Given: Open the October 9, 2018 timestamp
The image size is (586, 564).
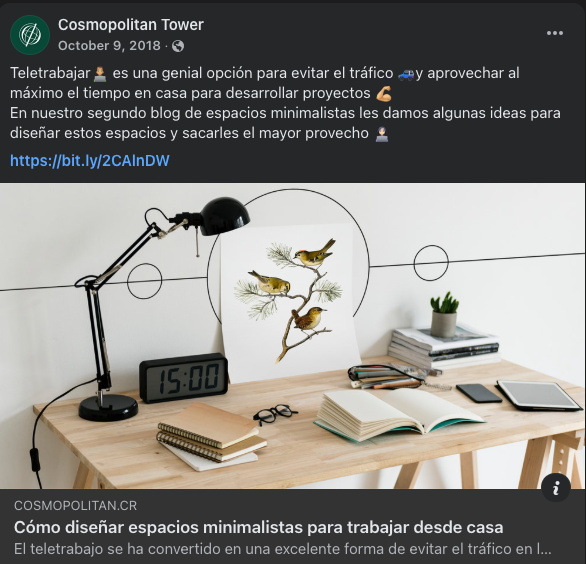Looking at the screenshot, I should pos(109,46).
